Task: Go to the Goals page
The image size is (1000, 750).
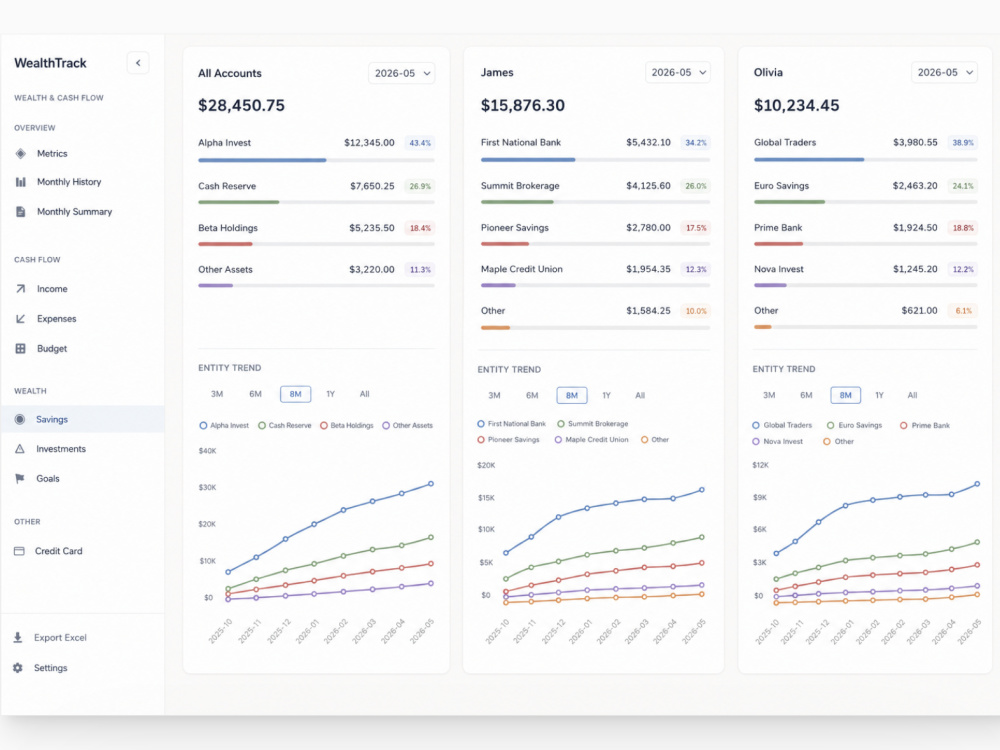Action: [47, 478]
